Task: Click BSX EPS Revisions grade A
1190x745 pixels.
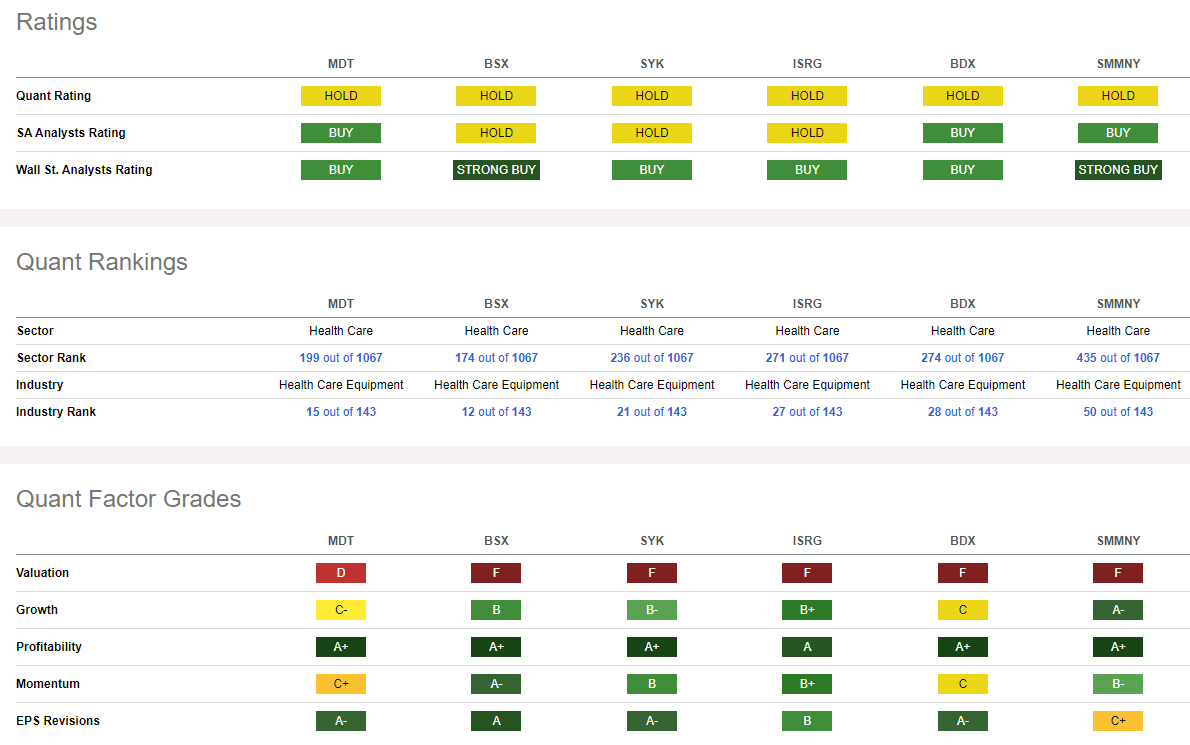Action: [496, 721]
